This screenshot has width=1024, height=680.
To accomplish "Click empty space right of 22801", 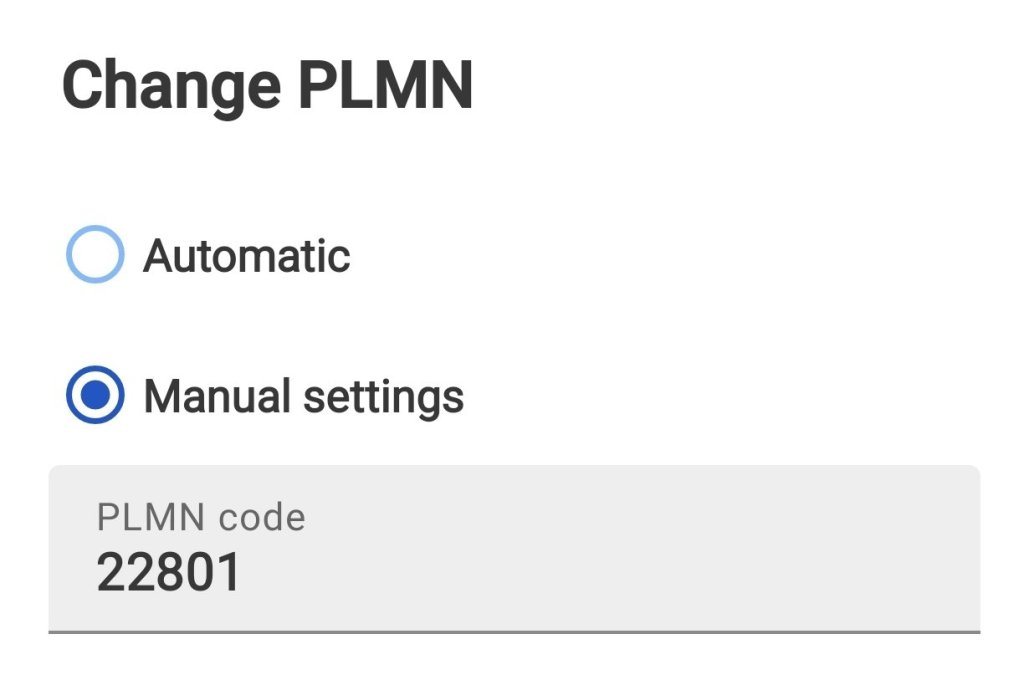I will pyautogui.click(x=600, y=573).
